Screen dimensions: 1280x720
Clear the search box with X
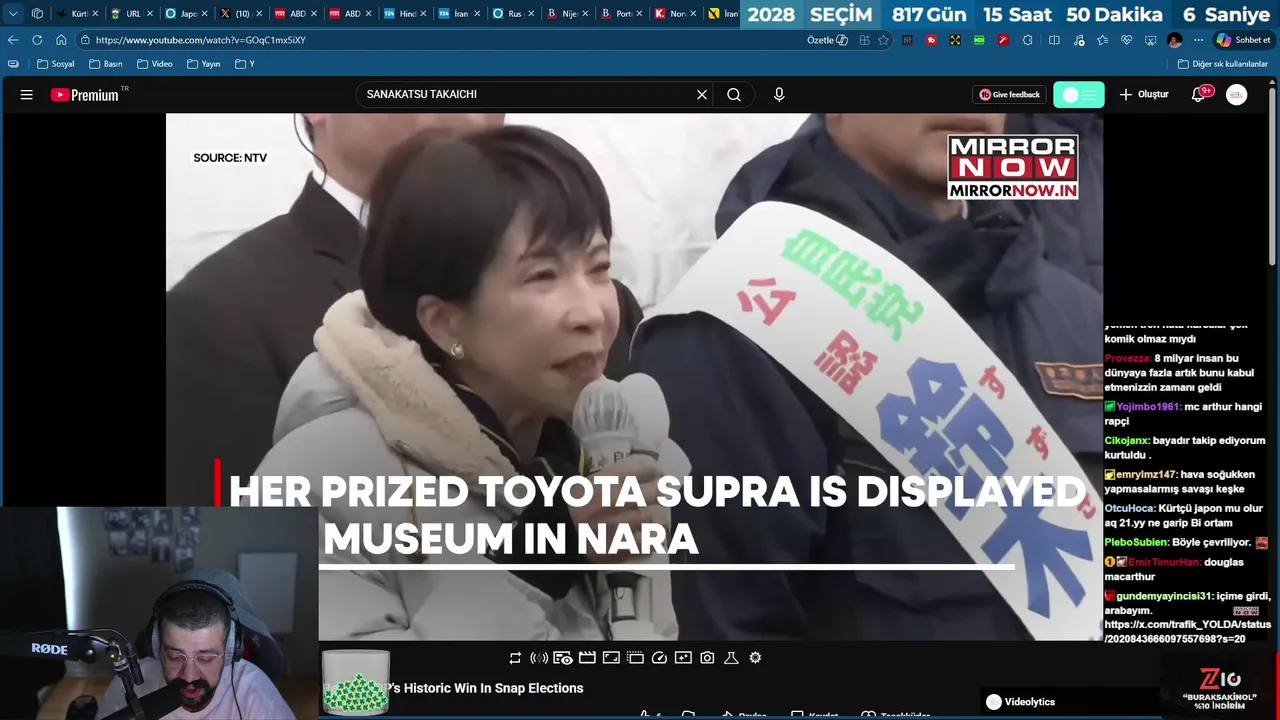coord(702,95)
